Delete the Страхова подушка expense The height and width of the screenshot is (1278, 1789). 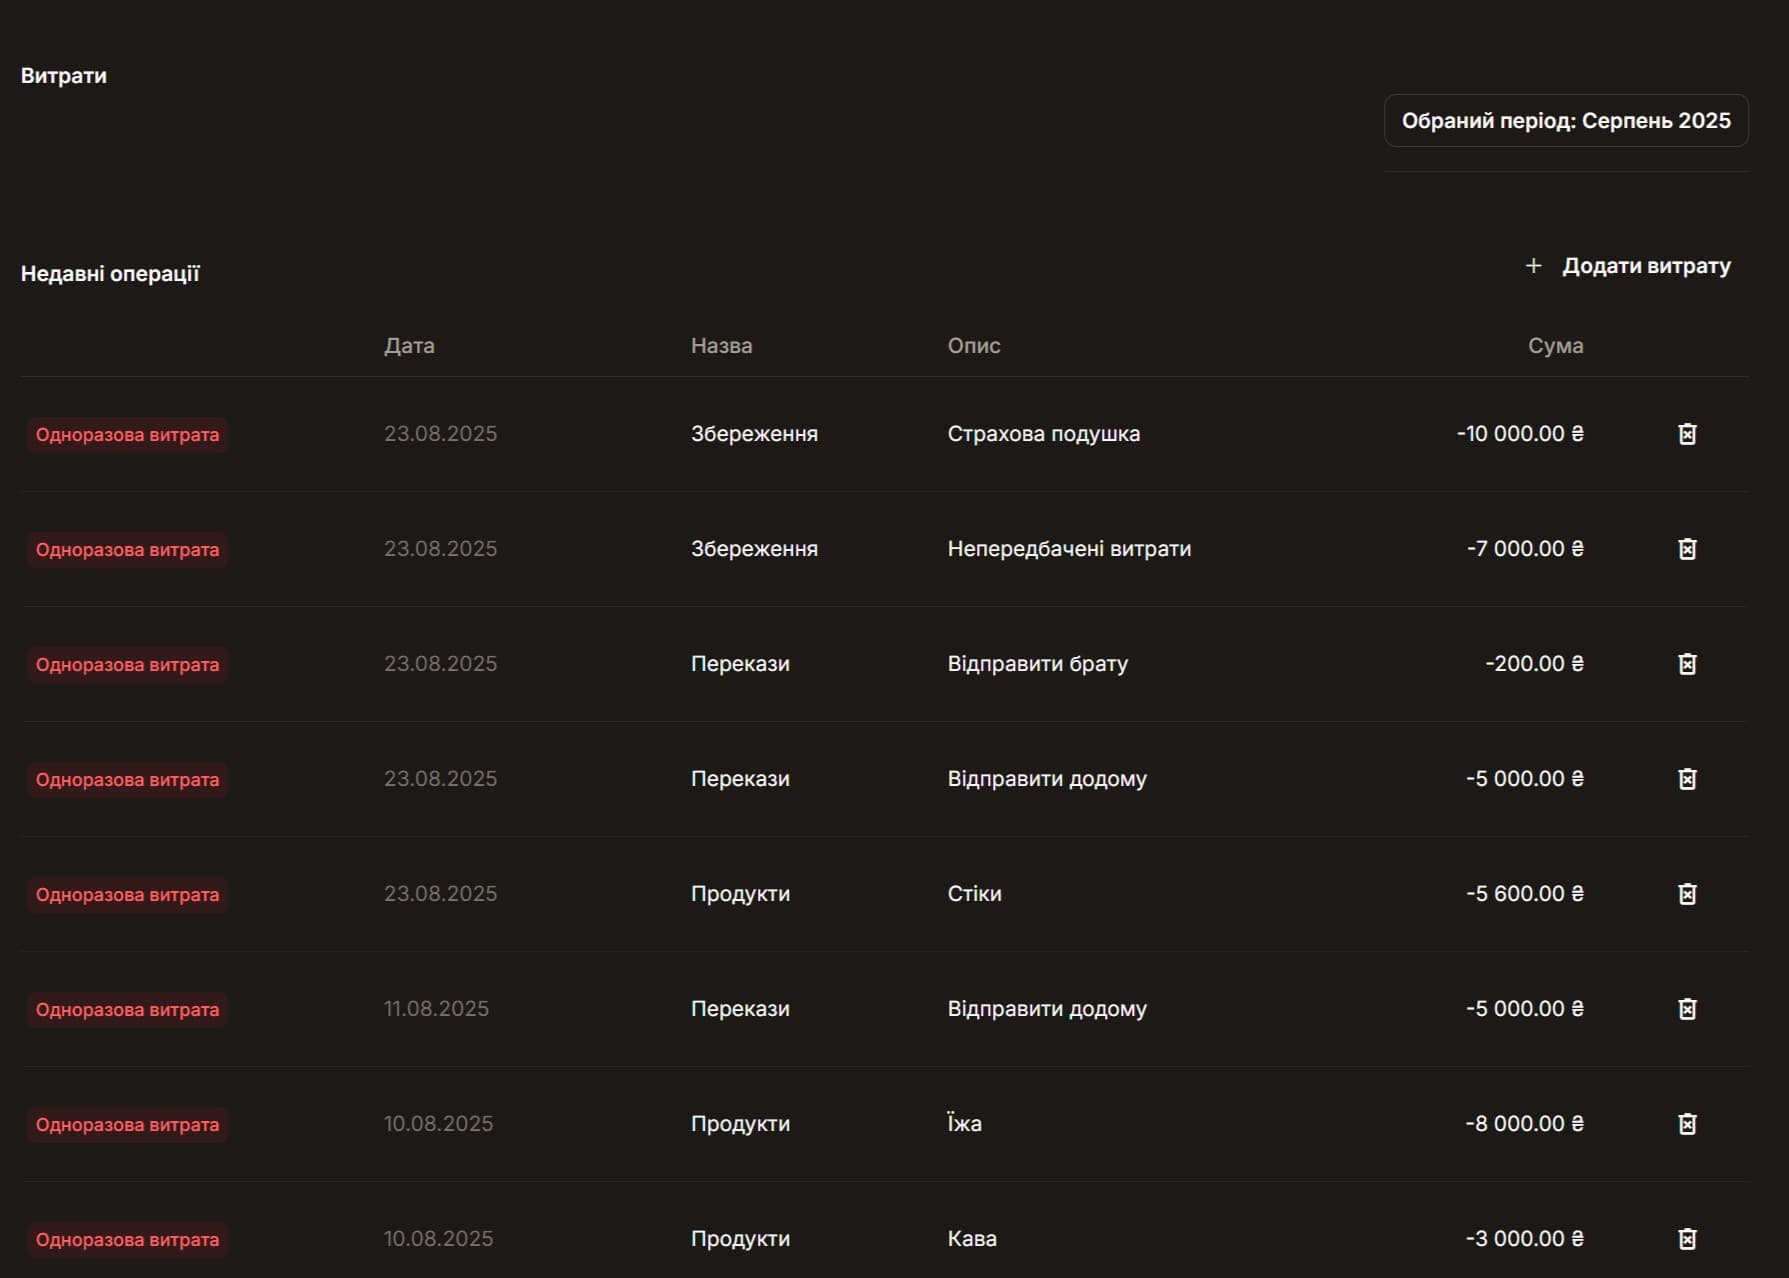coord(1686,434)
